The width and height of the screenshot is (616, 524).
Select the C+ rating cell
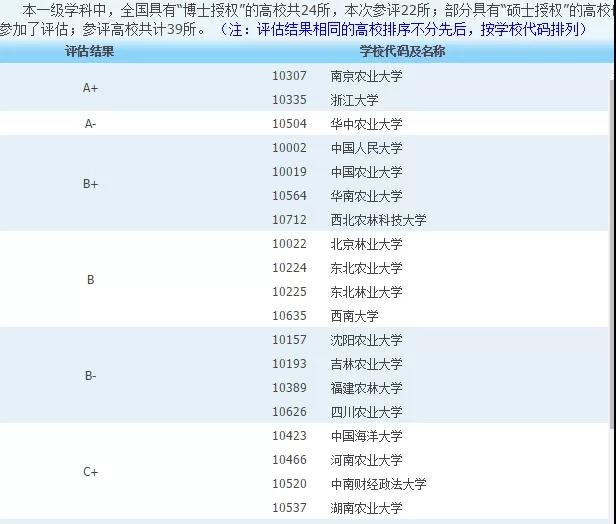pos(90,472)
